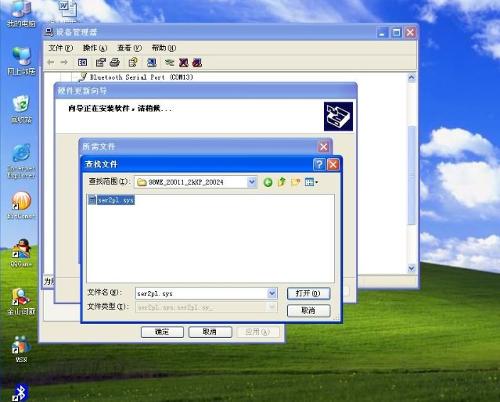
Task: Click the 取消 Cancel button in Find File dialog
Action: point(308,311)
